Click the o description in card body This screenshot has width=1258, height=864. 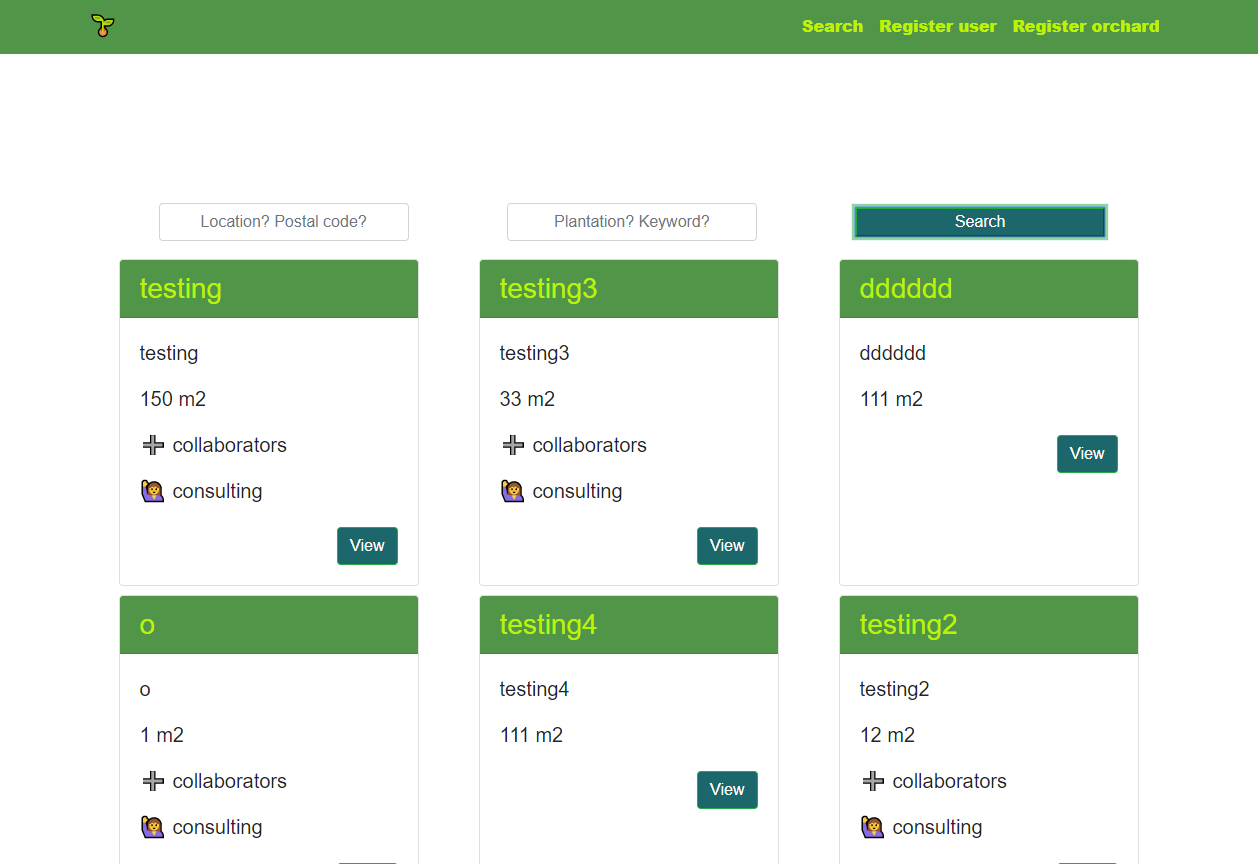tap(145, 689)
